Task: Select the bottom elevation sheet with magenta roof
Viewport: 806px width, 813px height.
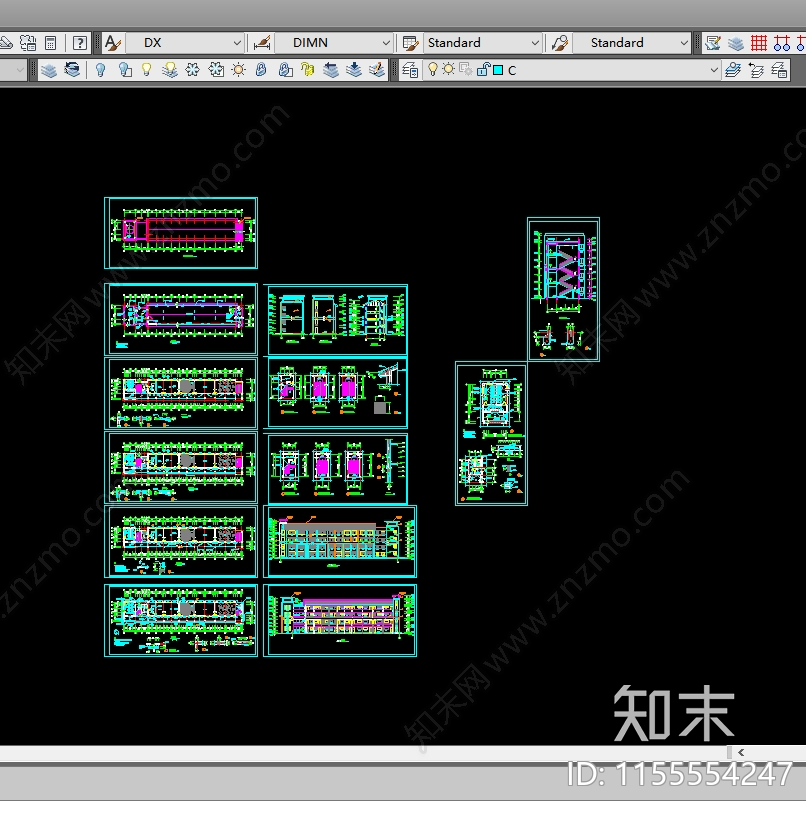Action: coord(340,620)
